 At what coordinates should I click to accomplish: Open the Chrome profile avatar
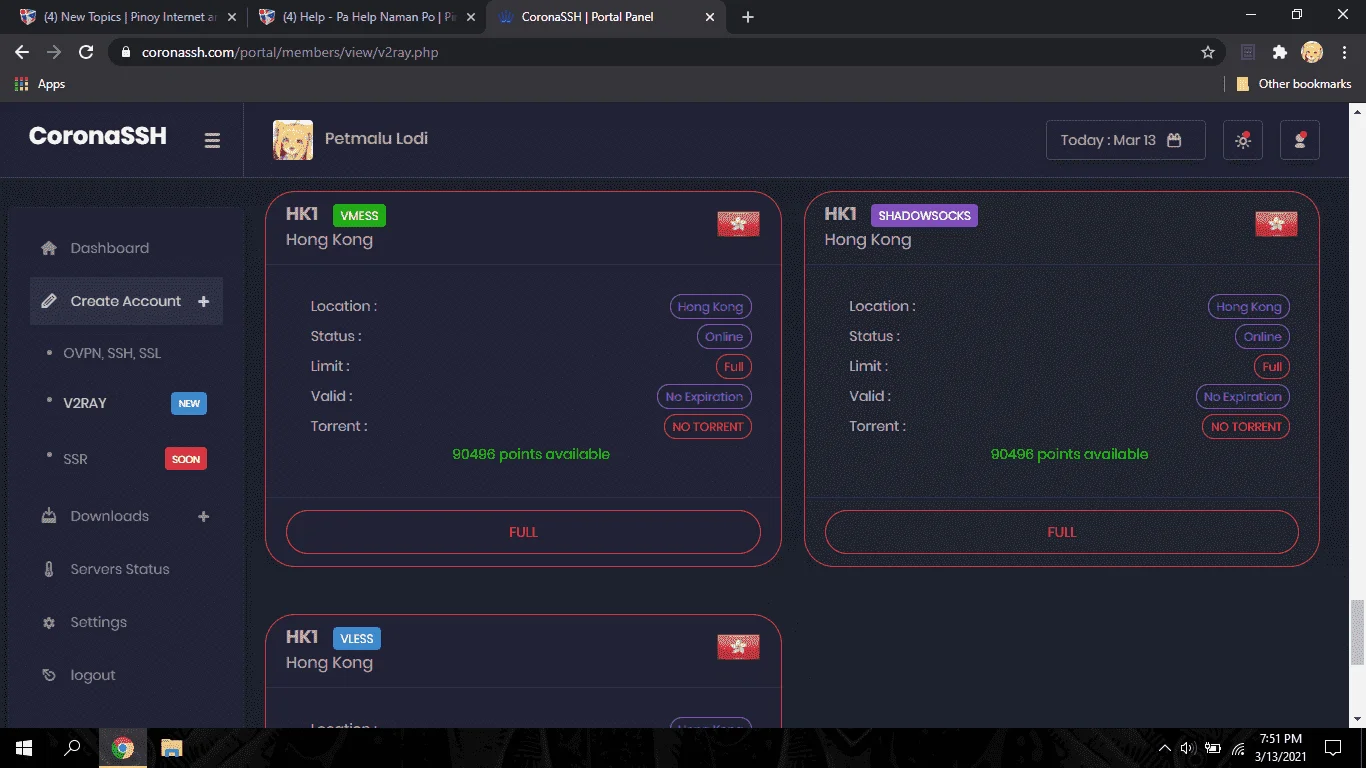(x=1312, y=52)
